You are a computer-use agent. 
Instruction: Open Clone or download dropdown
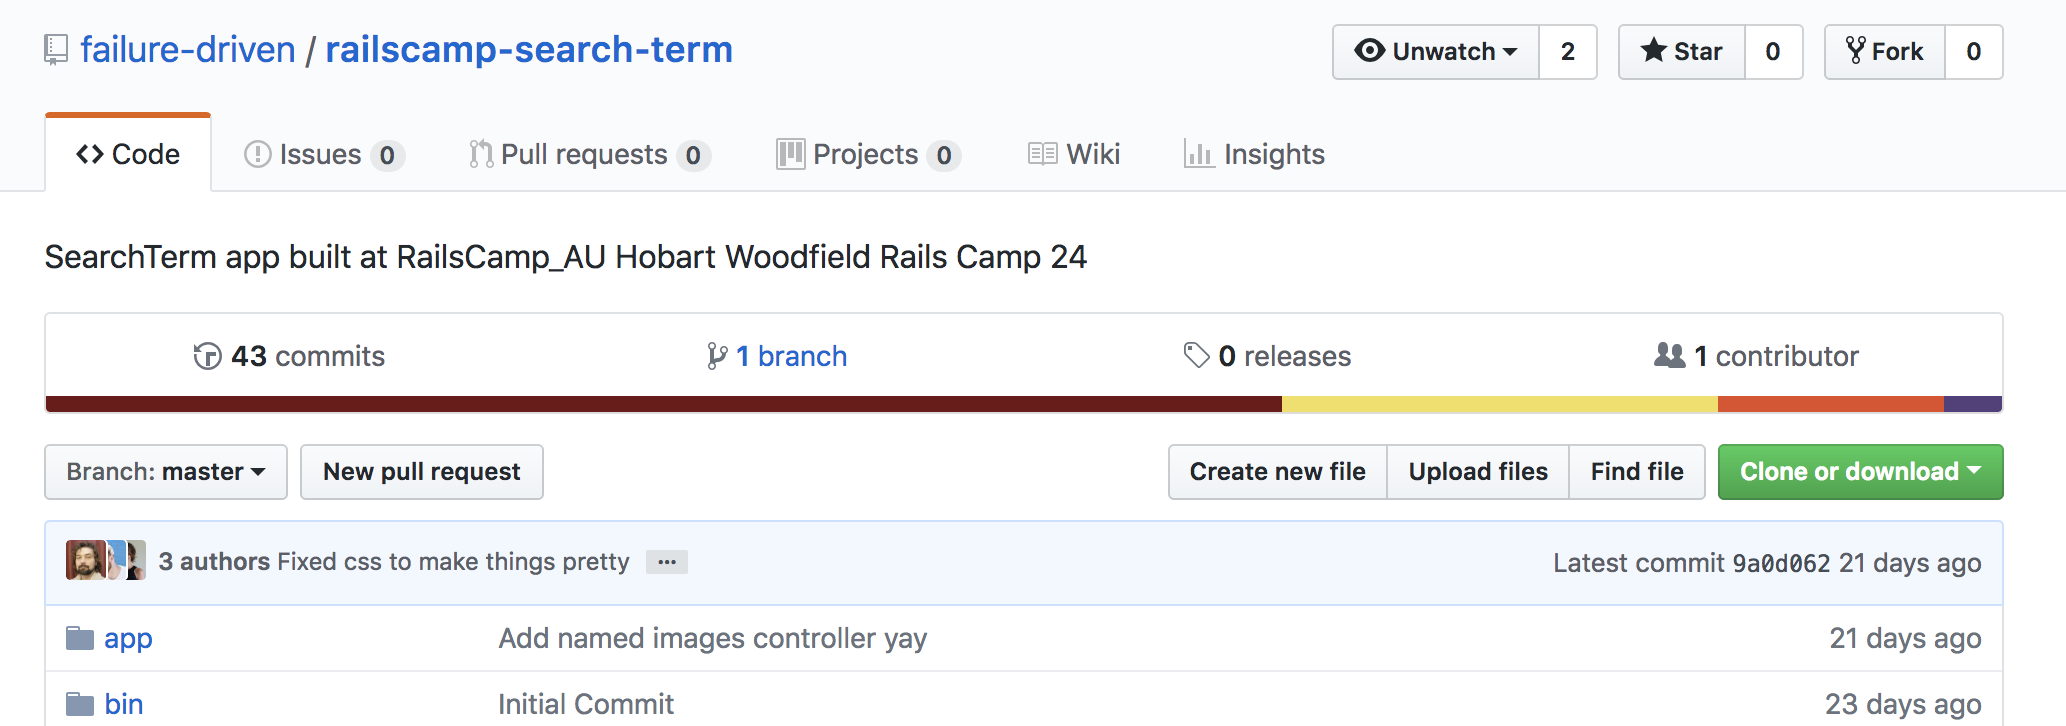pyautogui.click(x=1860, y=472)
